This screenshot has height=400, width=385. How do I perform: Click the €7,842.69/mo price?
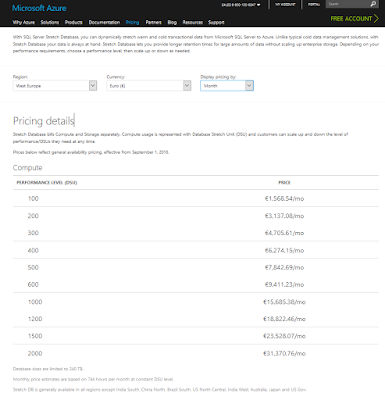point(284,267)
